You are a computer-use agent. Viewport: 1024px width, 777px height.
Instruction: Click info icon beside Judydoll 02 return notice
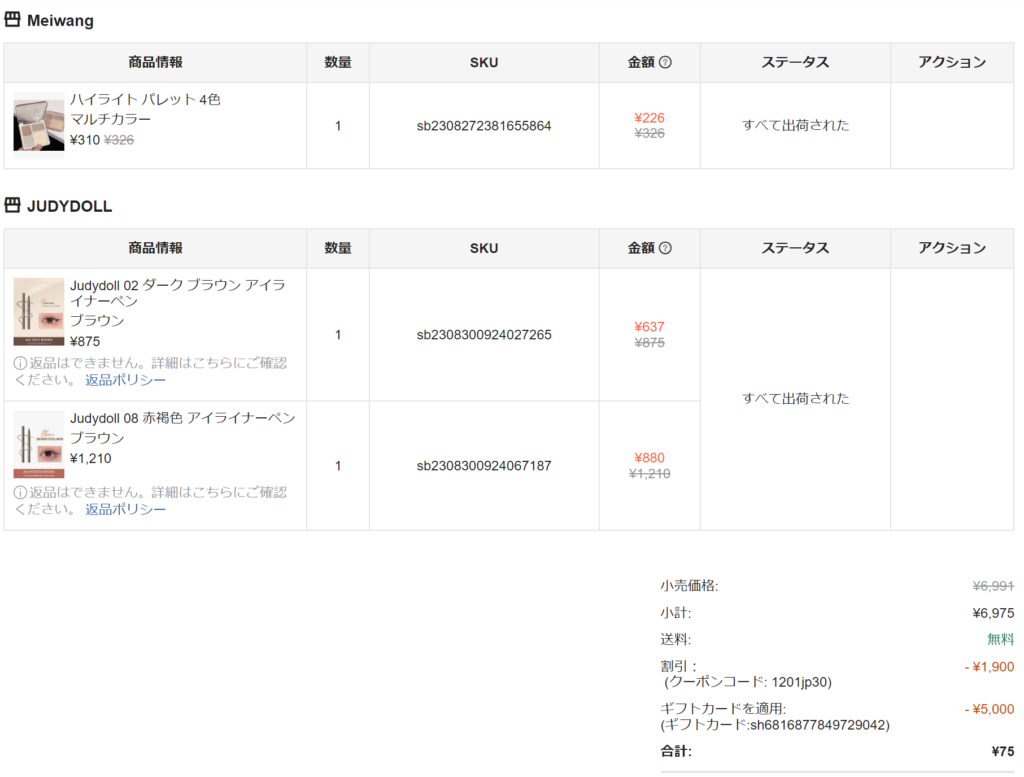pos(20,363)
